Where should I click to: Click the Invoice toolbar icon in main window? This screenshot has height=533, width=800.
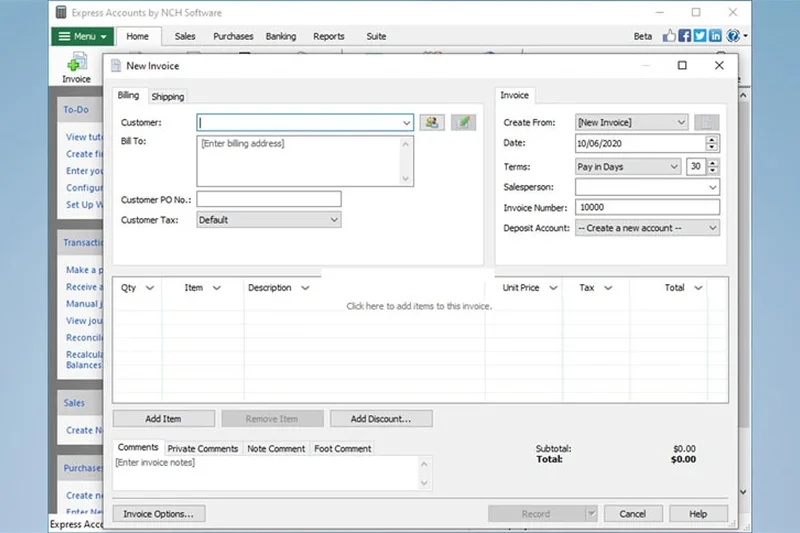click(77, 68)
